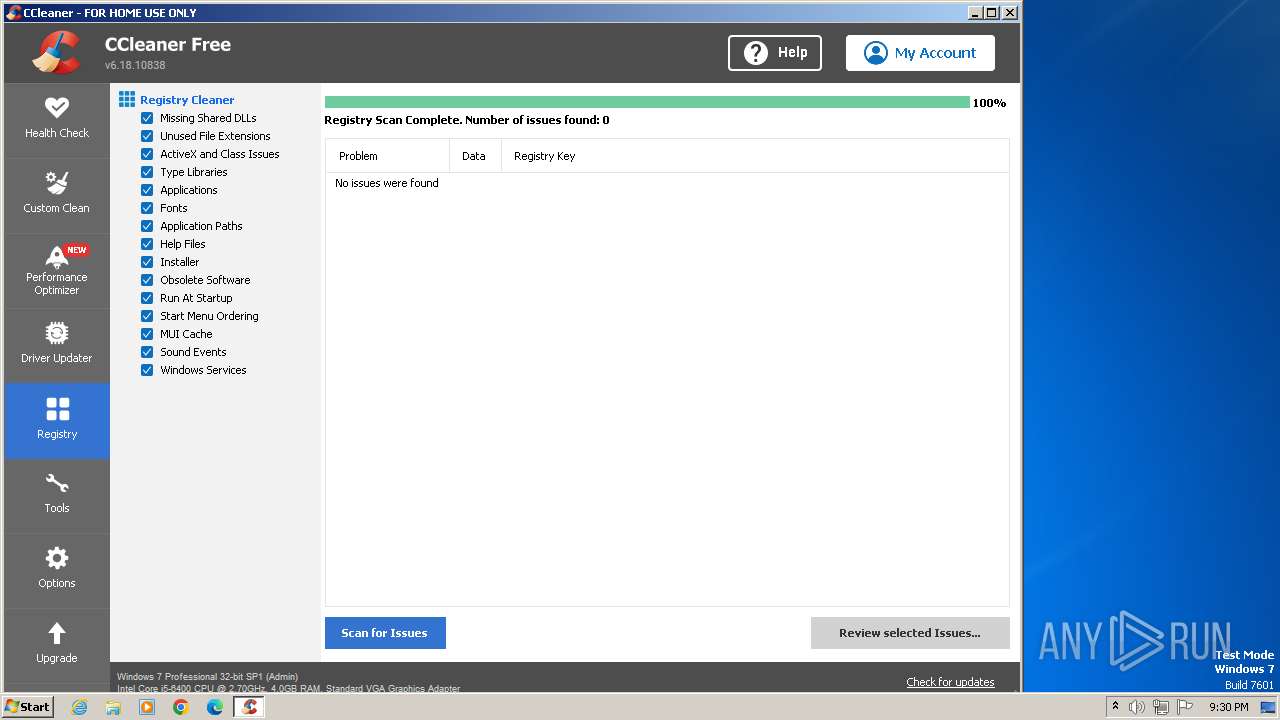This screenshot has width=1280, height=720.
Task: Open the Custom Clean section
Action: [x=57, y=196]
